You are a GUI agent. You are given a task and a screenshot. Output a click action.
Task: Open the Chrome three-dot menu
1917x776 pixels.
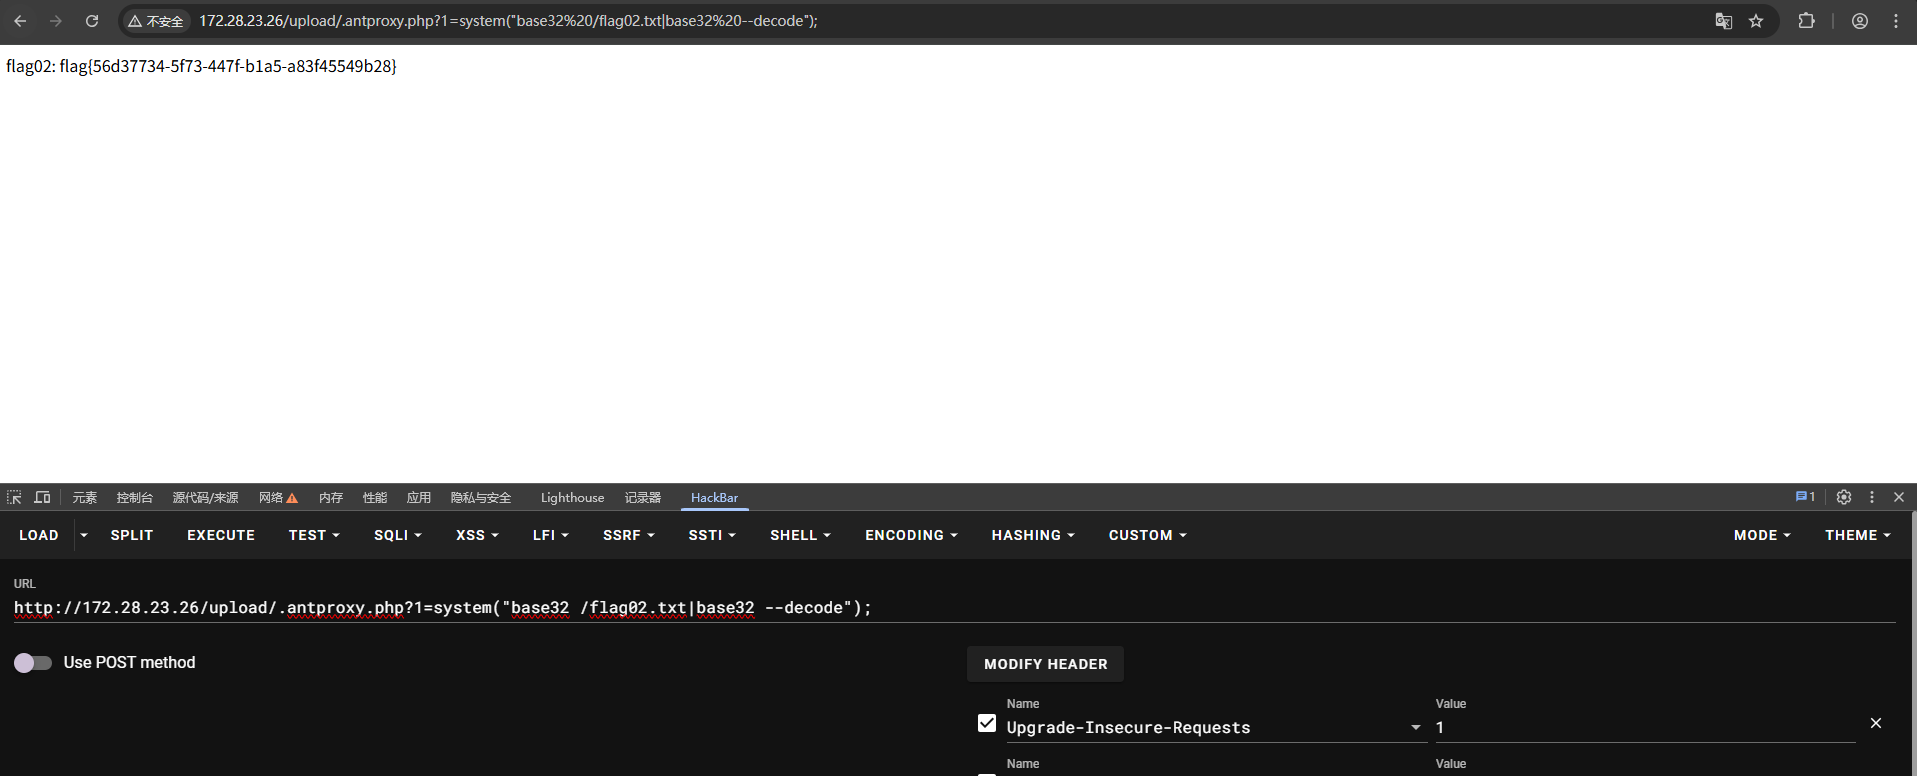(1896, 21)
